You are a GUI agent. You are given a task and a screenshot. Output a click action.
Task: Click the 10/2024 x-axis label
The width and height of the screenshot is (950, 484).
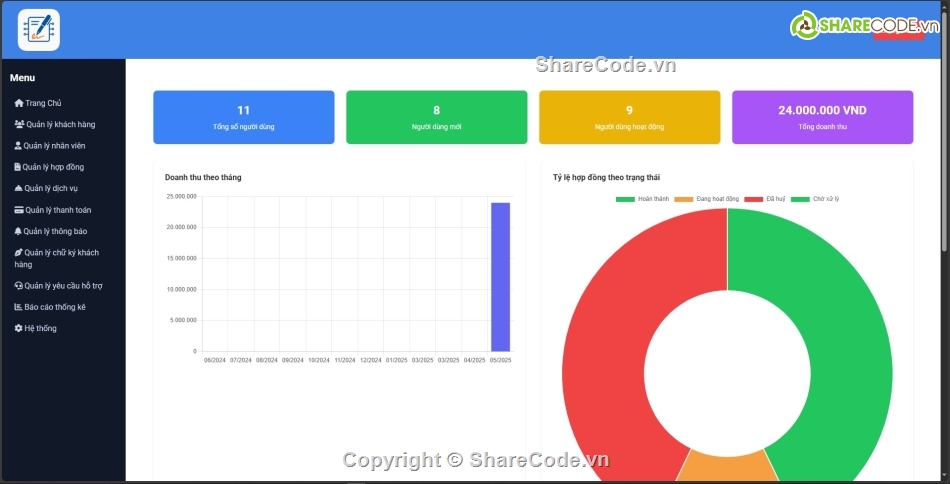319,360
